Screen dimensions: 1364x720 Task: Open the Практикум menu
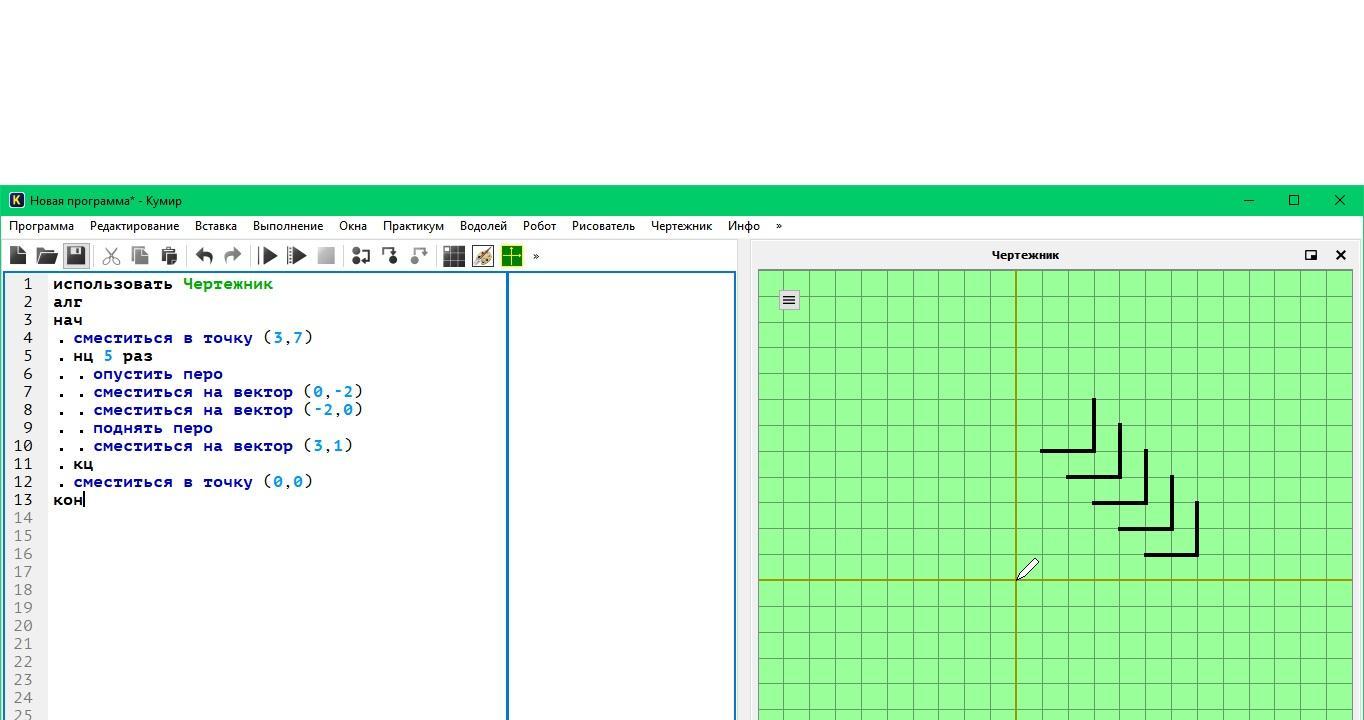point(413,226)
